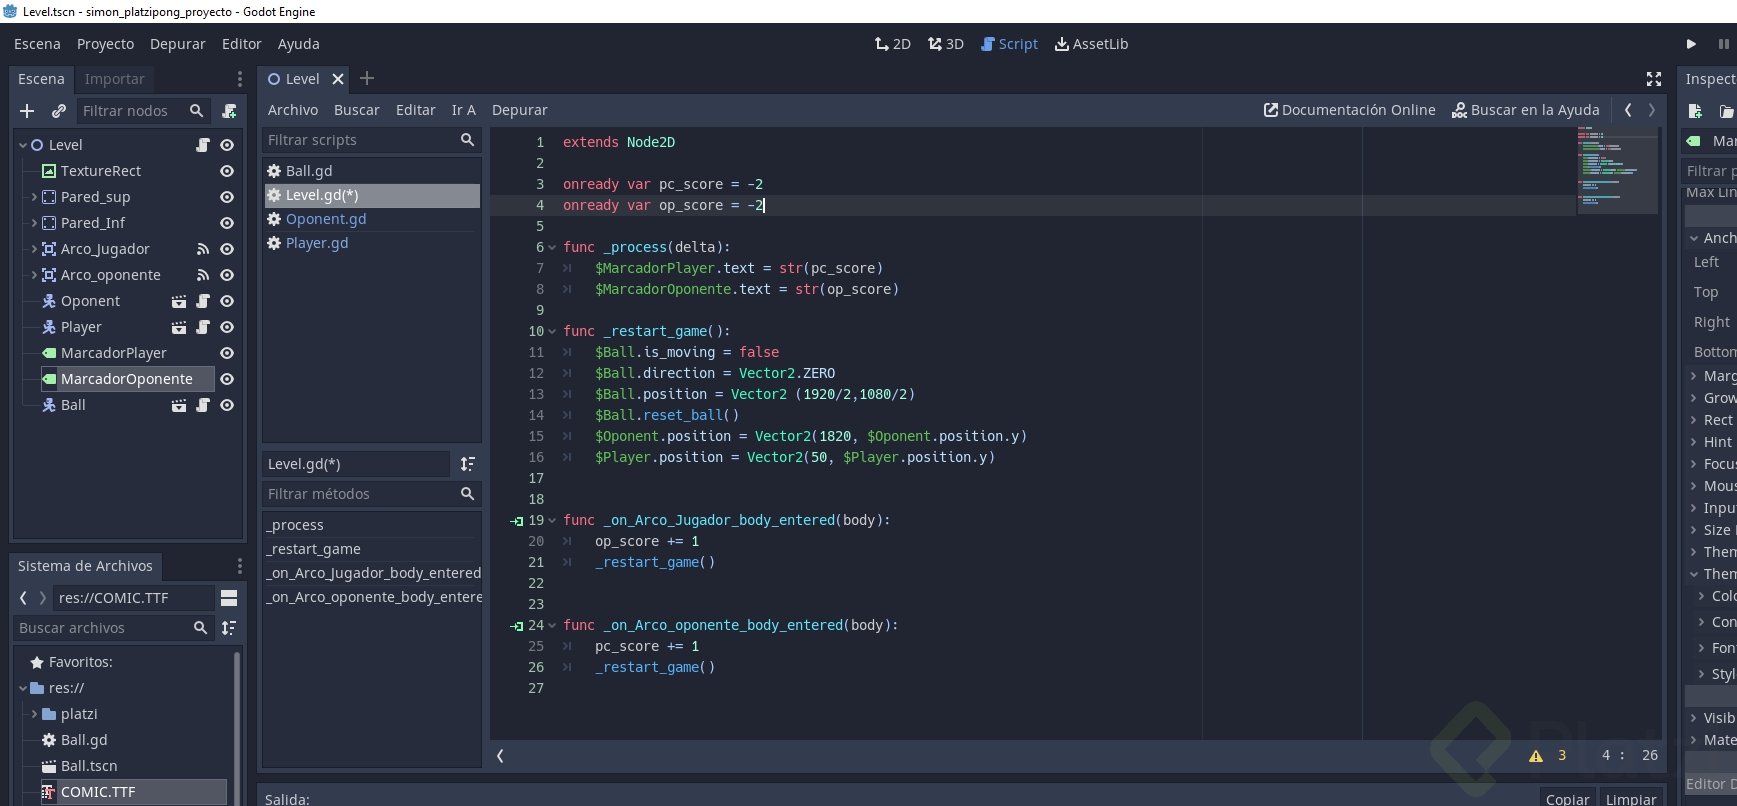1737x806 pixels.
Task: Toggle visibility of TextureRect node
Action: point(227,171)
